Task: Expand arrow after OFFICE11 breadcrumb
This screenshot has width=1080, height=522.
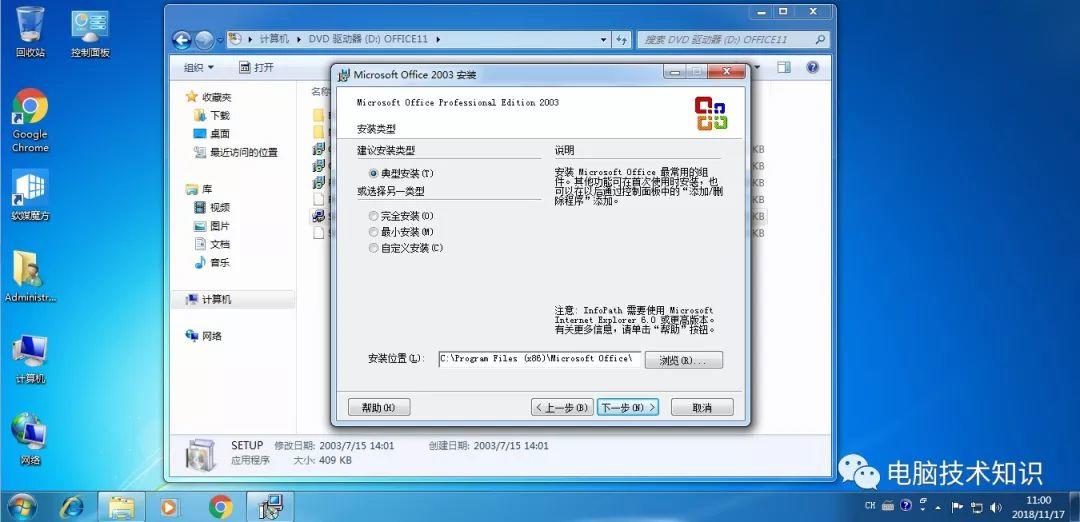Action: [438, 39]
